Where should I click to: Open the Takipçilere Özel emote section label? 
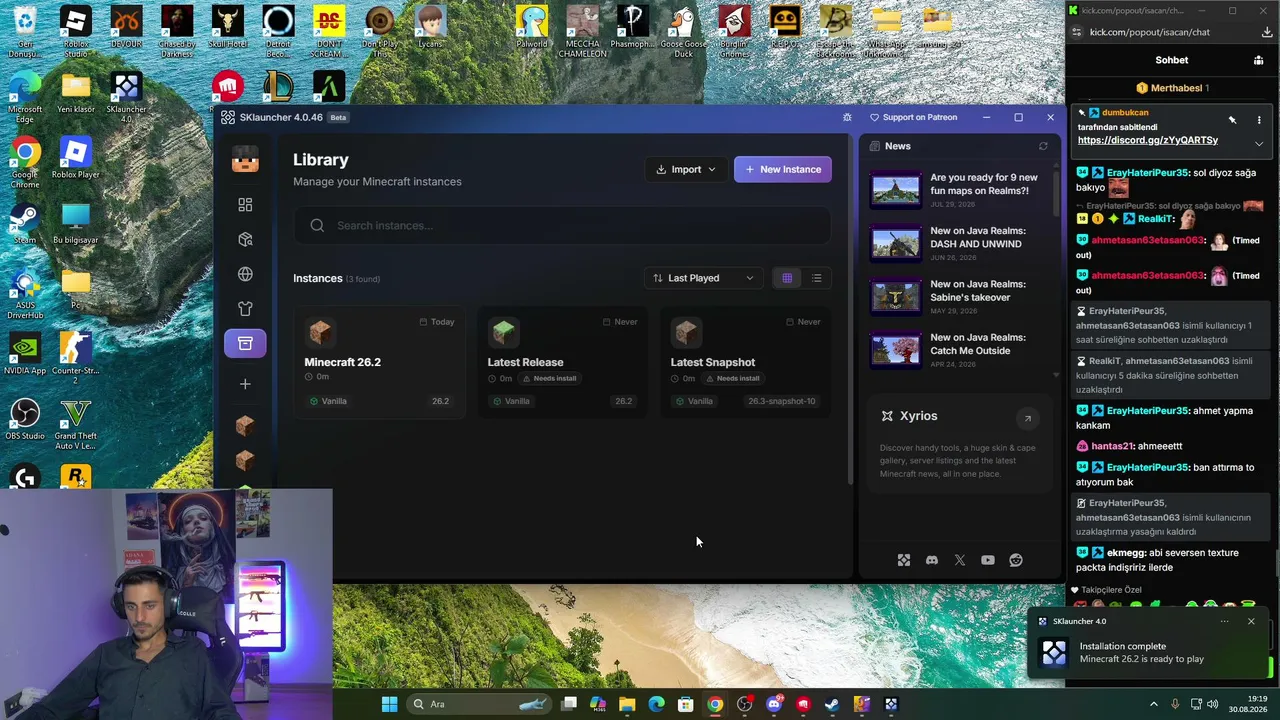pos(1112,590)
